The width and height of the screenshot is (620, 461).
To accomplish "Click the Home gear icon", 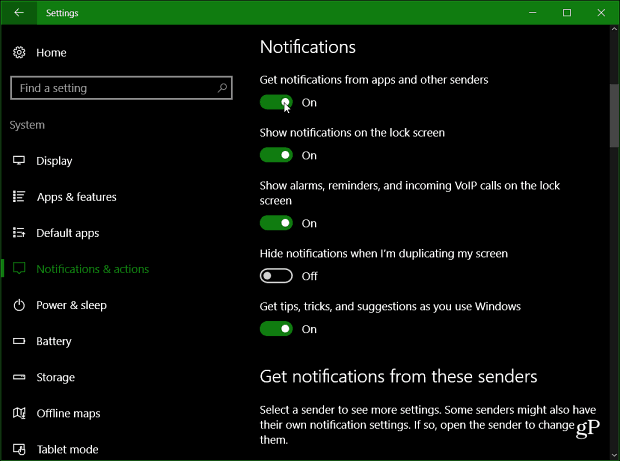I will pyautogui.click(x=19, y=52).
